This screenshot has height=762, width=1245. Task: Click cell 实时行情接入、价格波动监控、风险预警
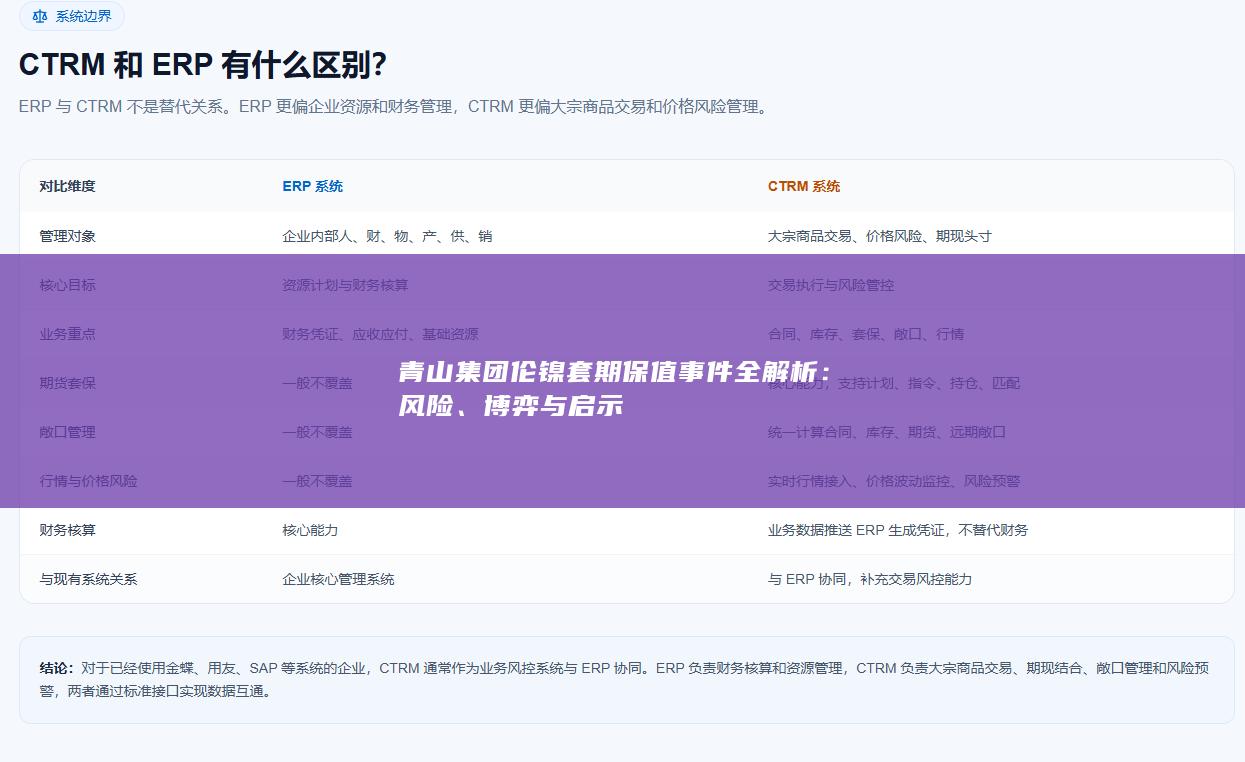pyautogui.click(x=894, y=481)
